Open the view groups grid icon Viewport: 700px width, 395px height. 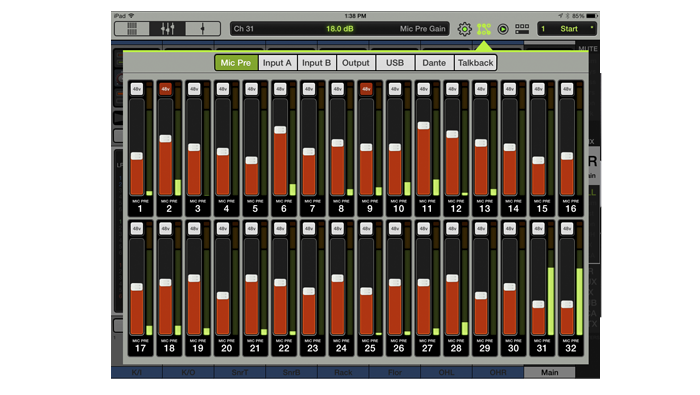coord(522,29)
